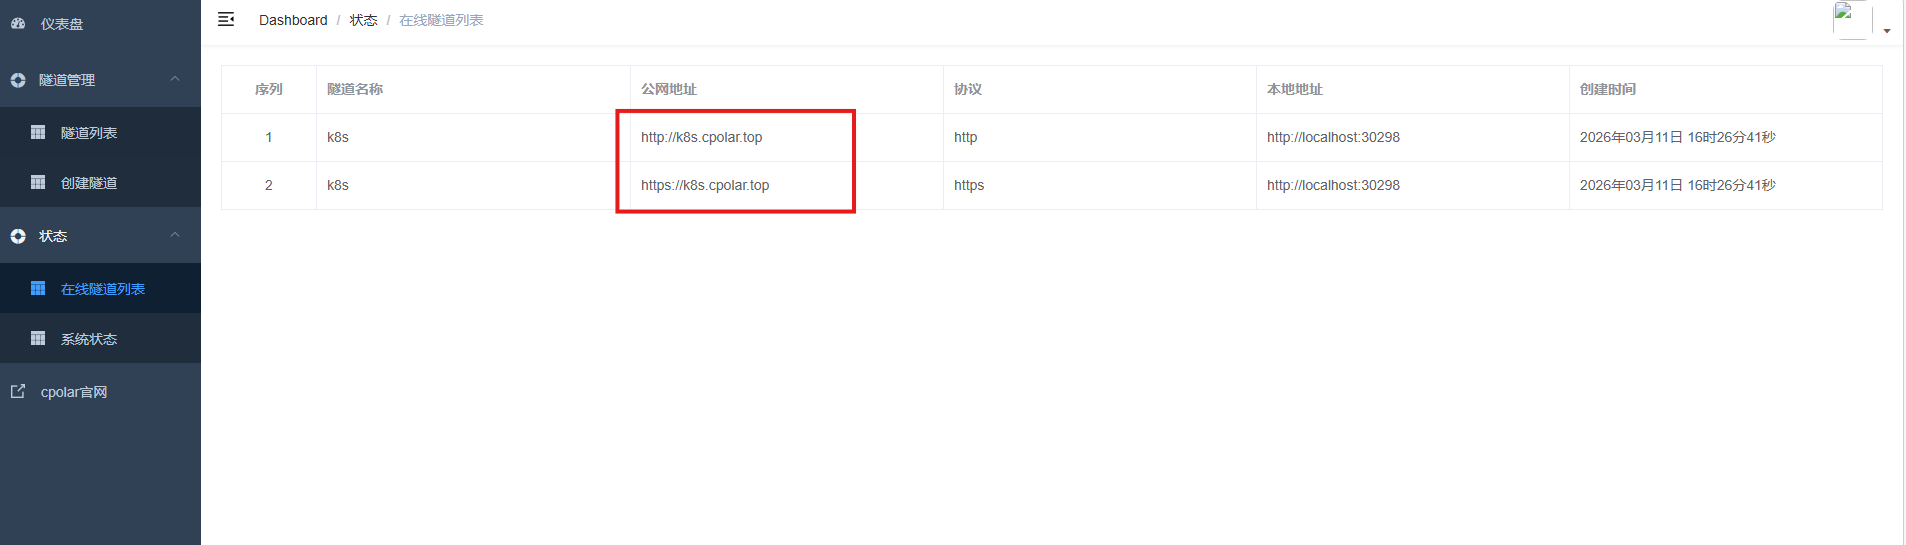
Task: Click the dashboard gauge icon in sidebar
Action: click(x=18, y=23)
